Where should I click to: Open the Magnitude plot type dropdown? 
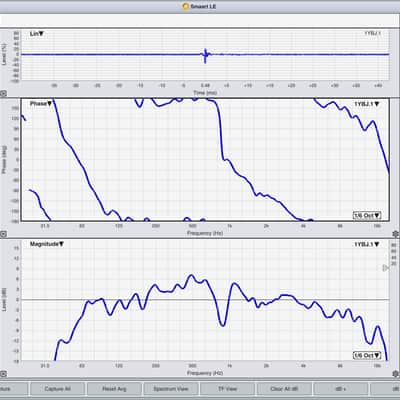click(x=47, y=244)
